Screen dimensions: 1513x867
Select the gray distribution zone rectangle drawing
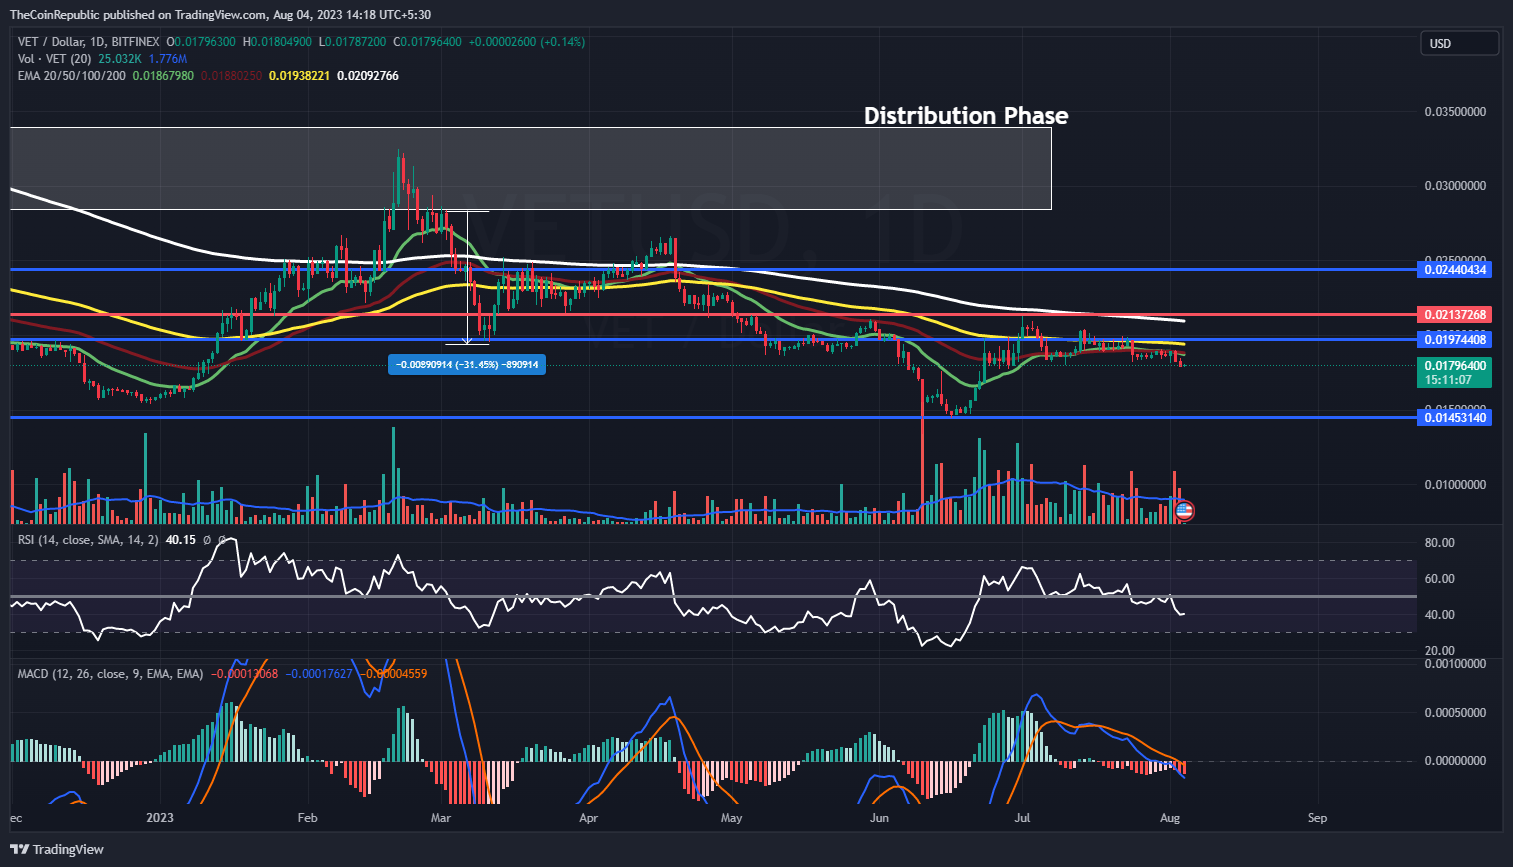pyautogui.click(x=530, y=168)
